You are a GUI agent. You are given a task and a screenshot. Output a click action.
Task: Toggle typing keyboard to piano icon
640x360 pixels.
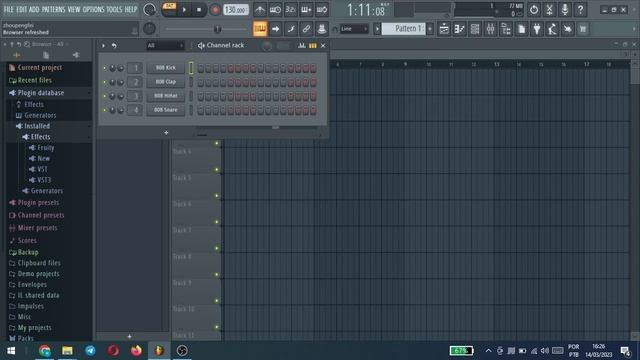(x=260, y=29)
